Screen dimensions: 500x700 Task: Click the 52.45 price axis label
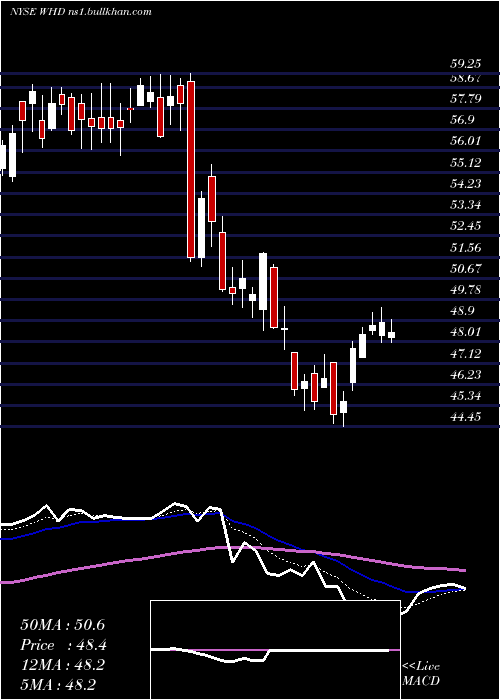[465, 226]
